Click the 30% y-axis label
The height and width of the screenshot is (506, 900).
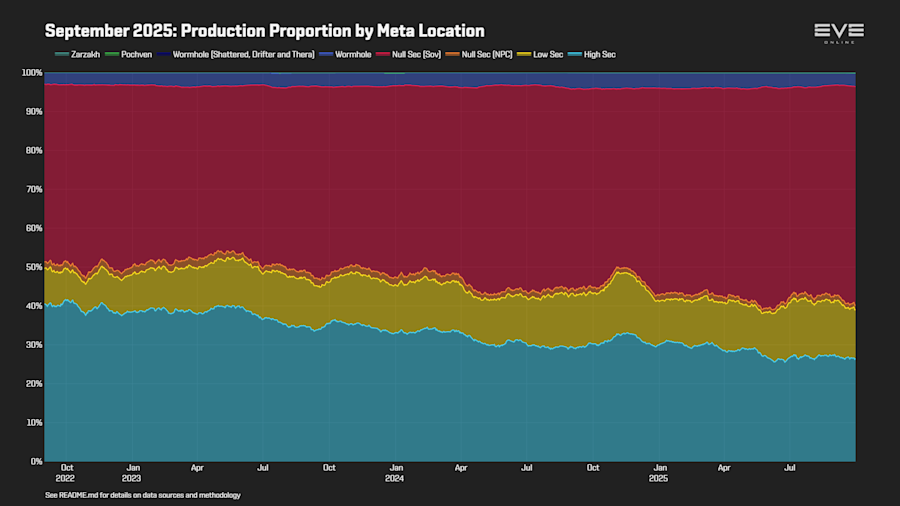tap(34, 345)
